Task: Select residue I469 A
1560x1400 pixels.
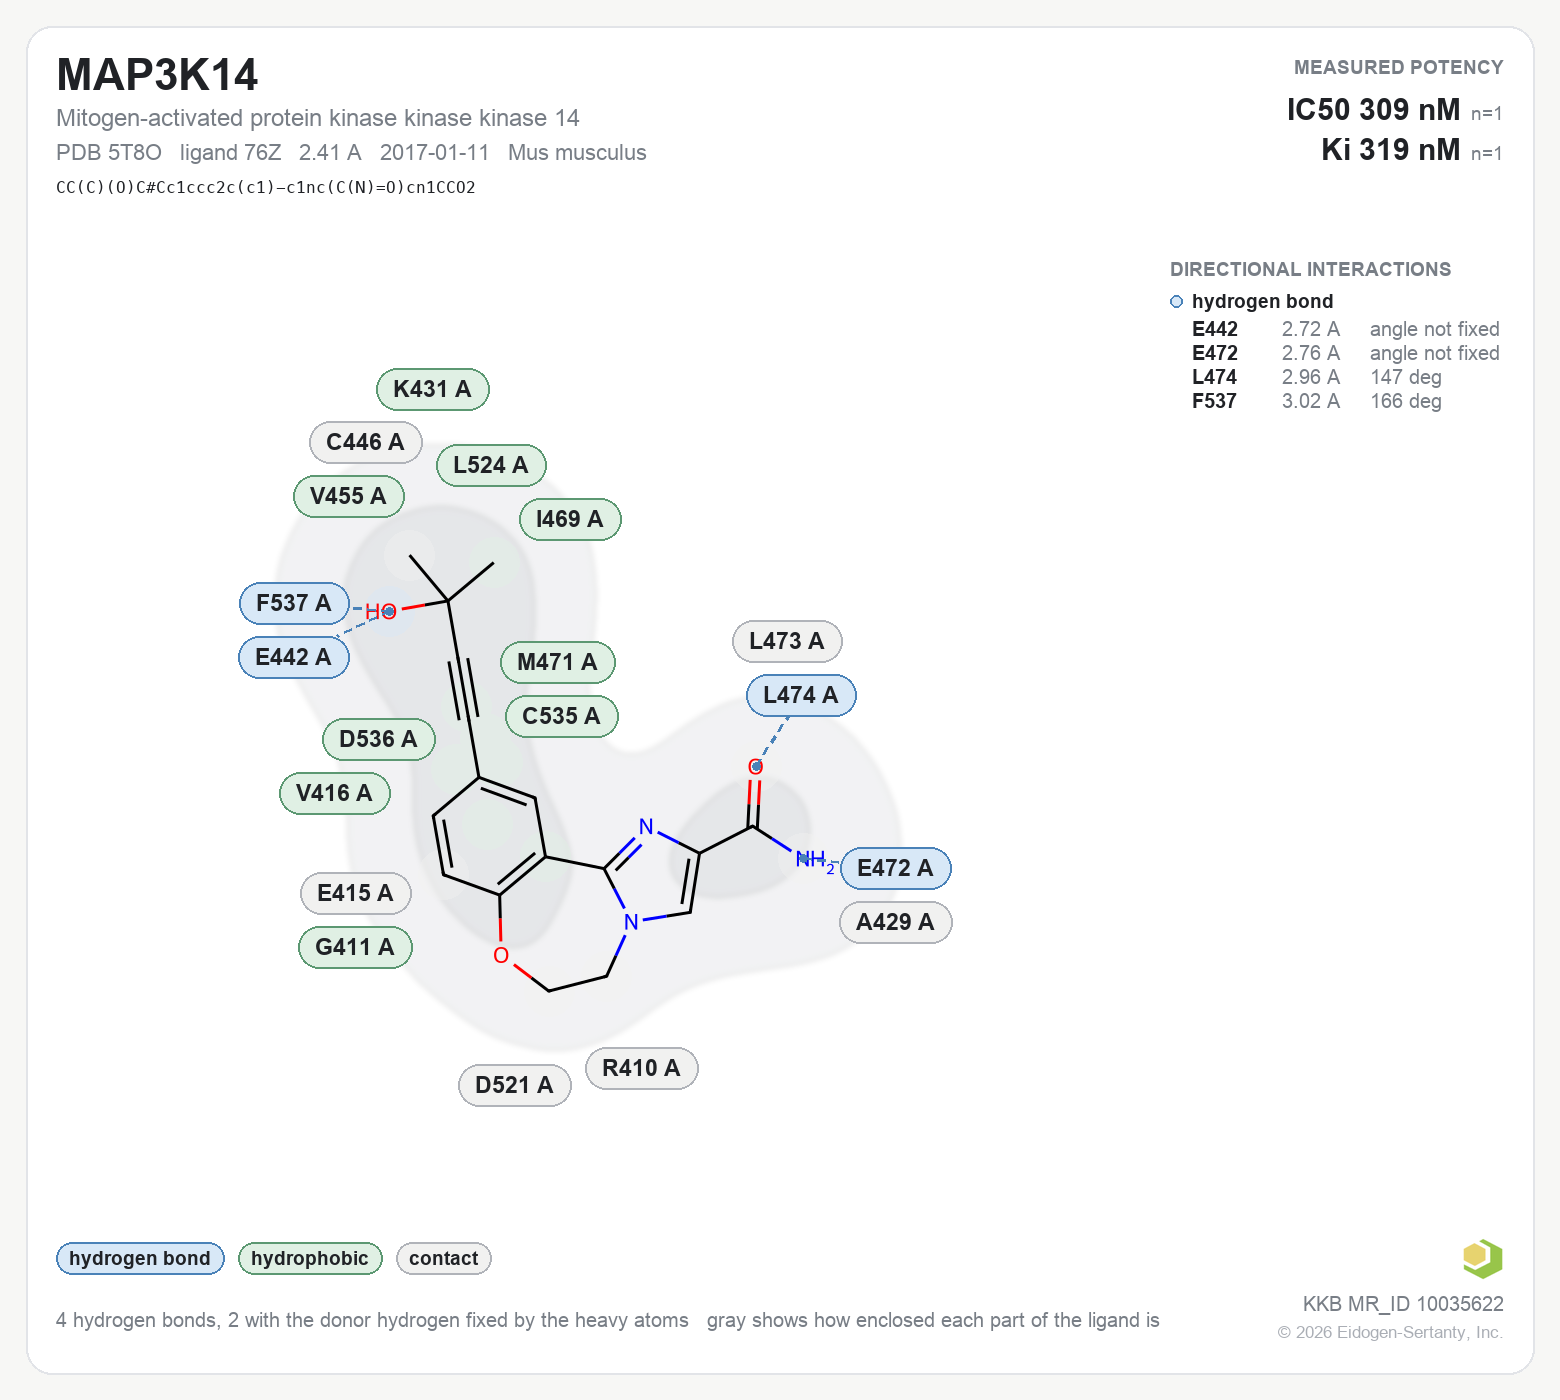Action: click(570, 519)
